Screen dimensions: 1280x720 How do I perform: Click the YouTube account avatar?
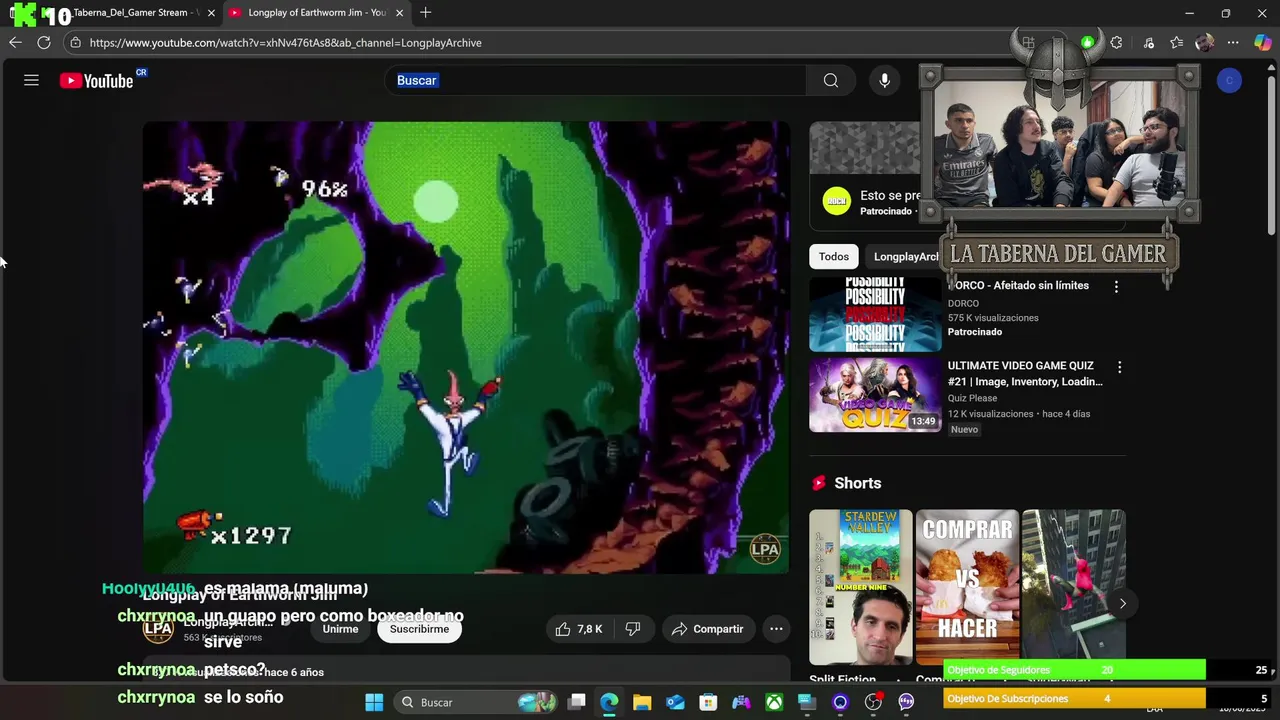[x=1229, y=81]
